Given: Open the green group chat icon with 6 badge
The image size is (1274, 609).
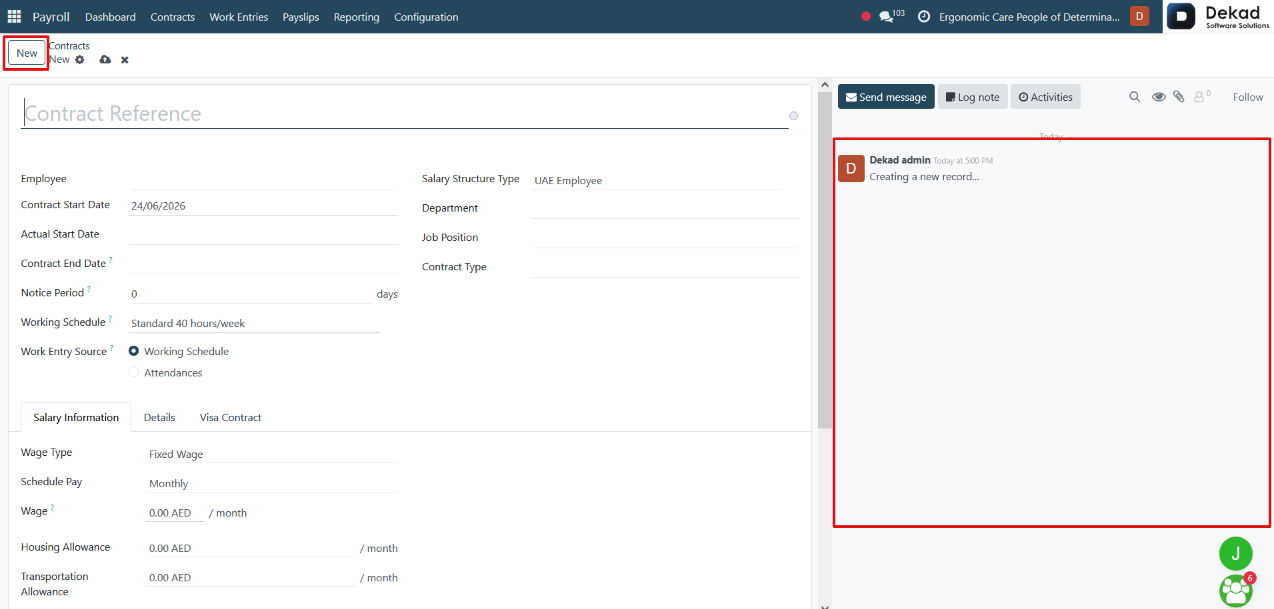Looking at the screenshot, I should 1236,590.
